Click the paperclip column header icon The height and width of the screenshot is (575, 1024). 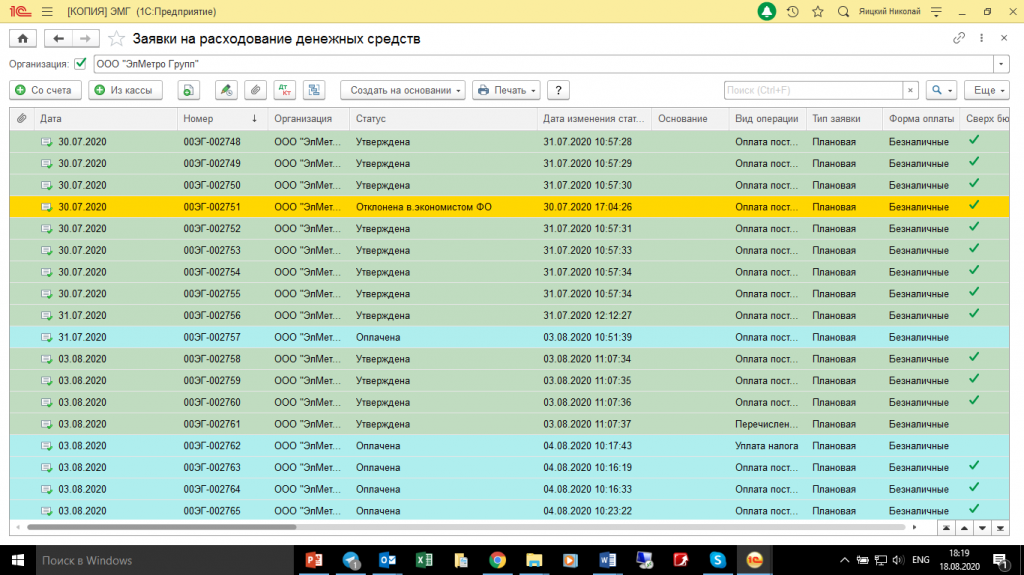coord(22,118)
